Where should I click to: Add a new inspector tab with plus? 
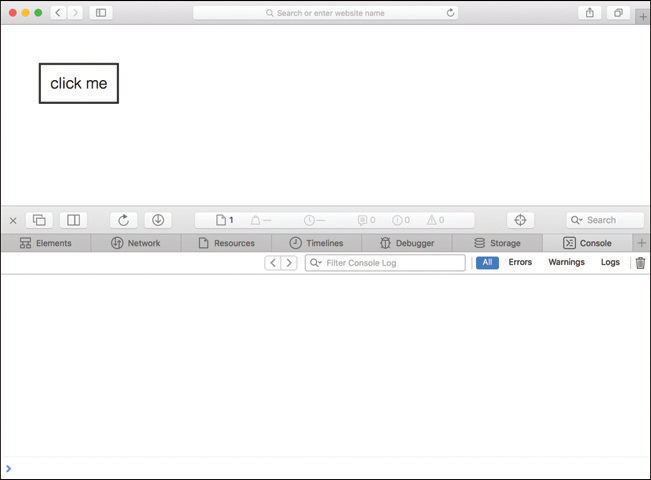pos(641,243)
